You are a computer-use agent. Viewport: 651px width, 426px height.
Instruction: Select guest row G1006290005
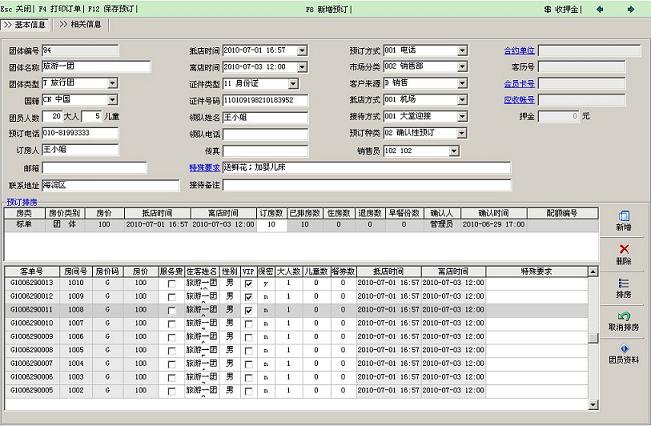tap(296, 391)
